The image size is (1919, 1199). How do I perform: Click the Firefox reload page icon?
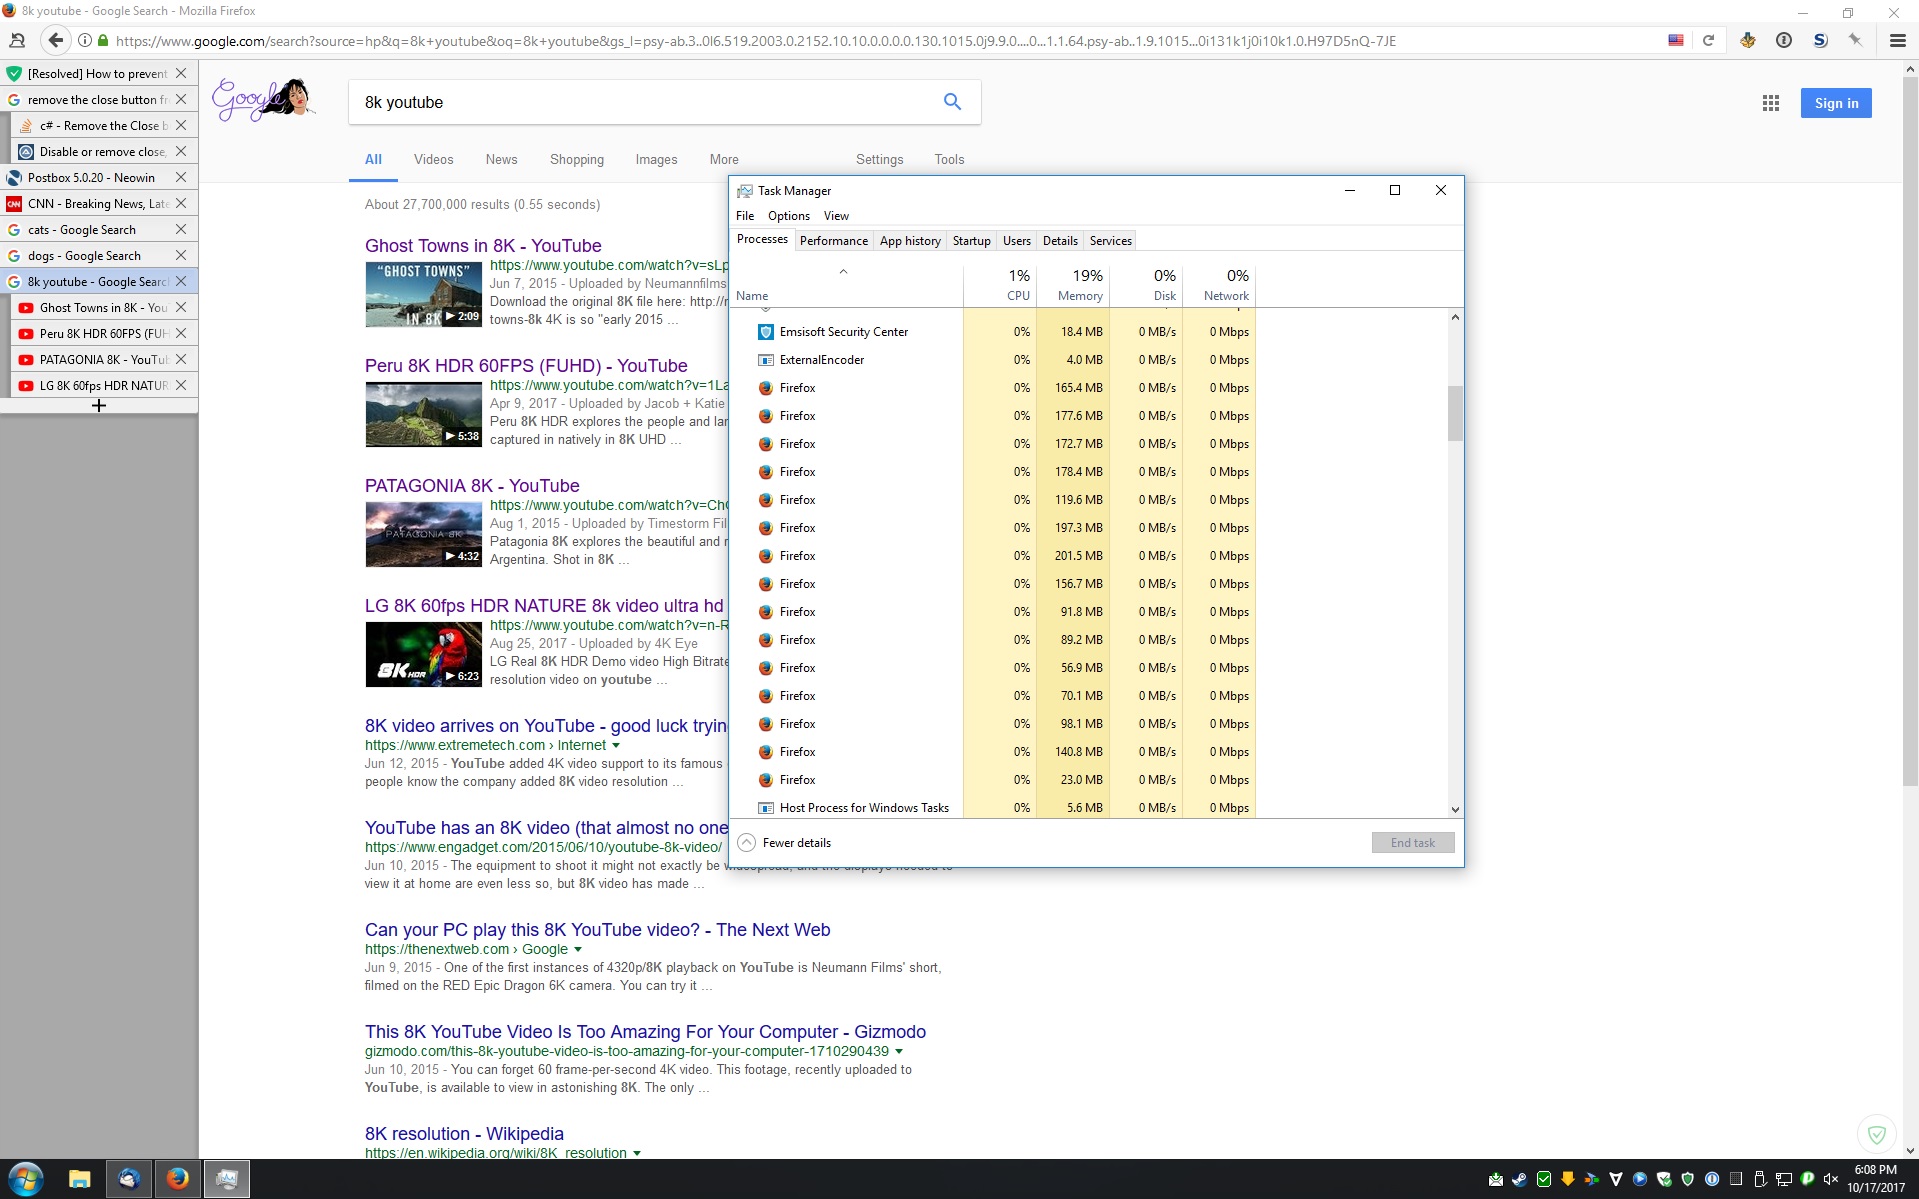point(1708,41)
